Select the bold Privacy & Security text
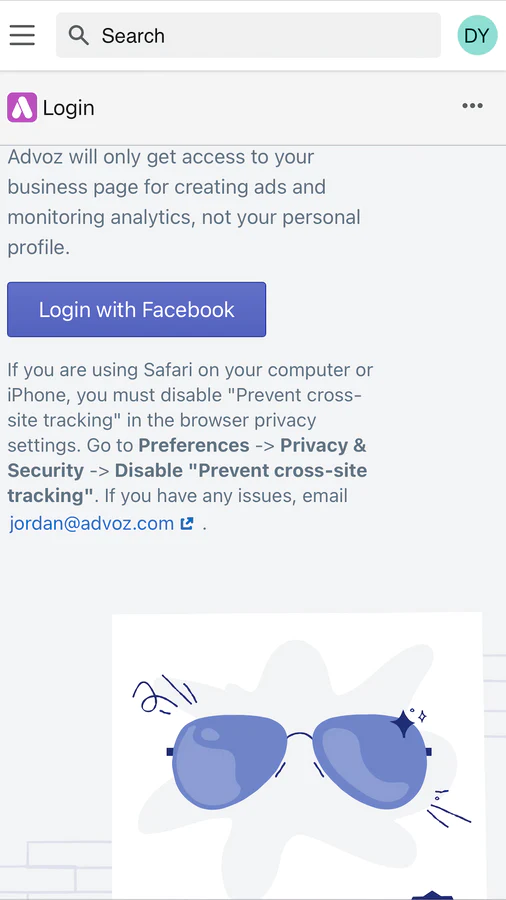The image size is (506, 900). click(187, 458)
